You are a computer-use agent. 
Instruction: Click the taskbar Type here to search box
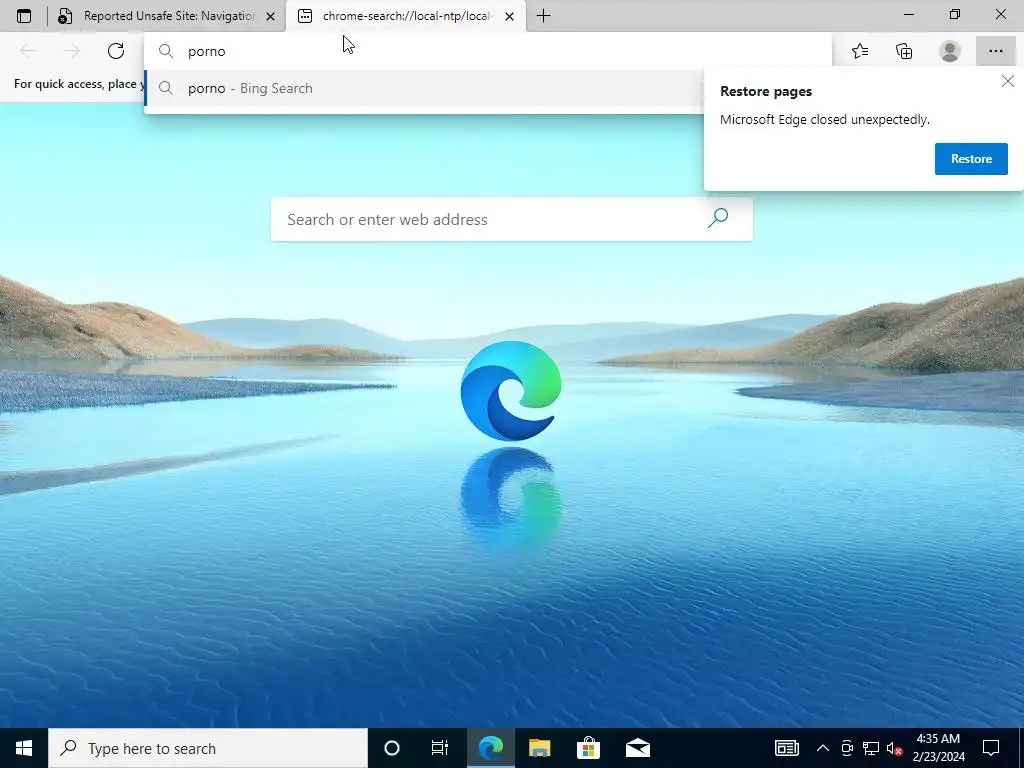208,748
